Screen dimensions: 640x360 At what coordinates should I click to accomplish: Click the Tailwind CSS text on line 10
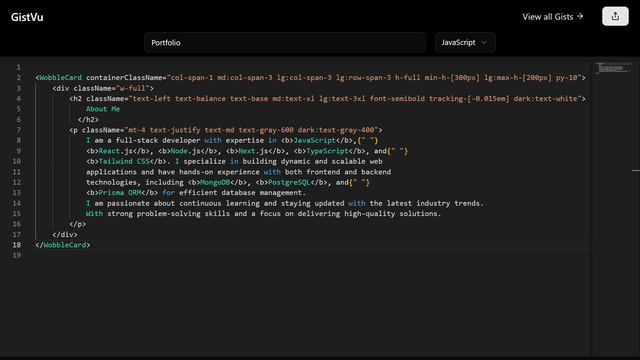(124, 161)
